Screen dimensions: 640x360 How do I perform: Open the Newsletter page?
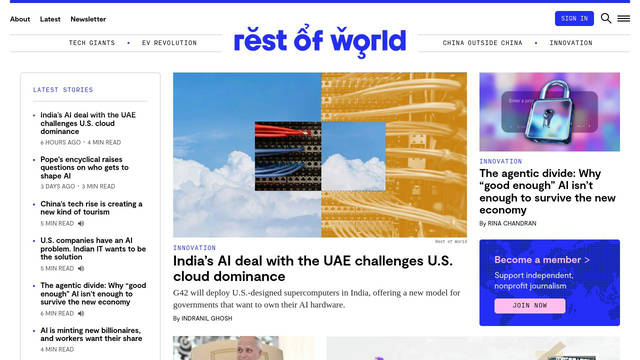[x=88, y=19]
